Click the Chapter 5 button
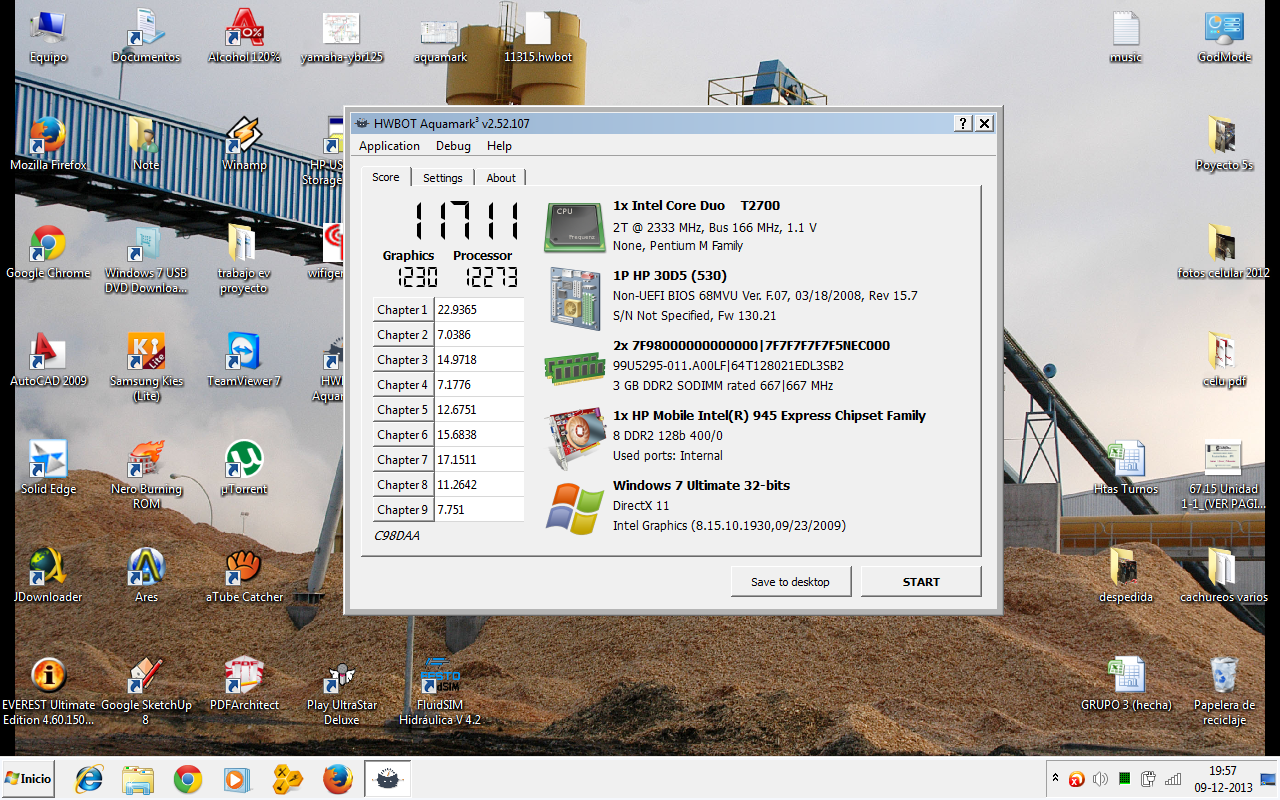 (402, 410)
